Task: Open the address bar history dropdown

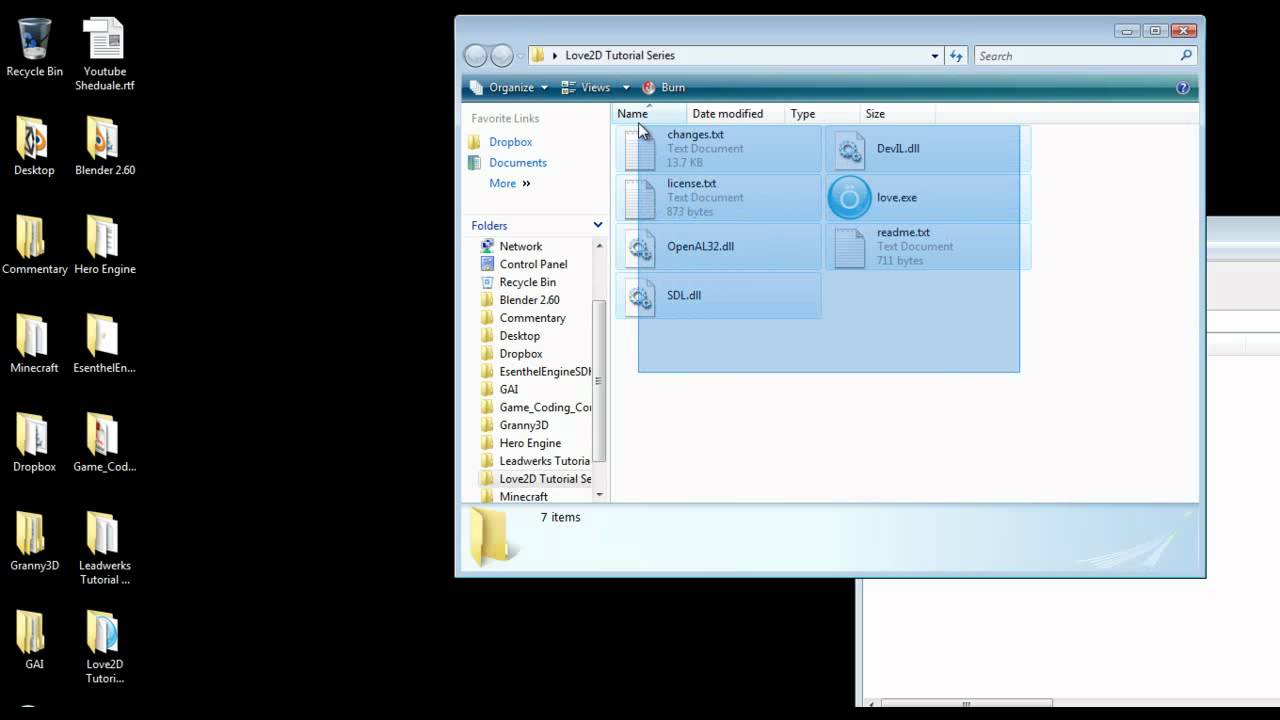Action: pos(935,56)
